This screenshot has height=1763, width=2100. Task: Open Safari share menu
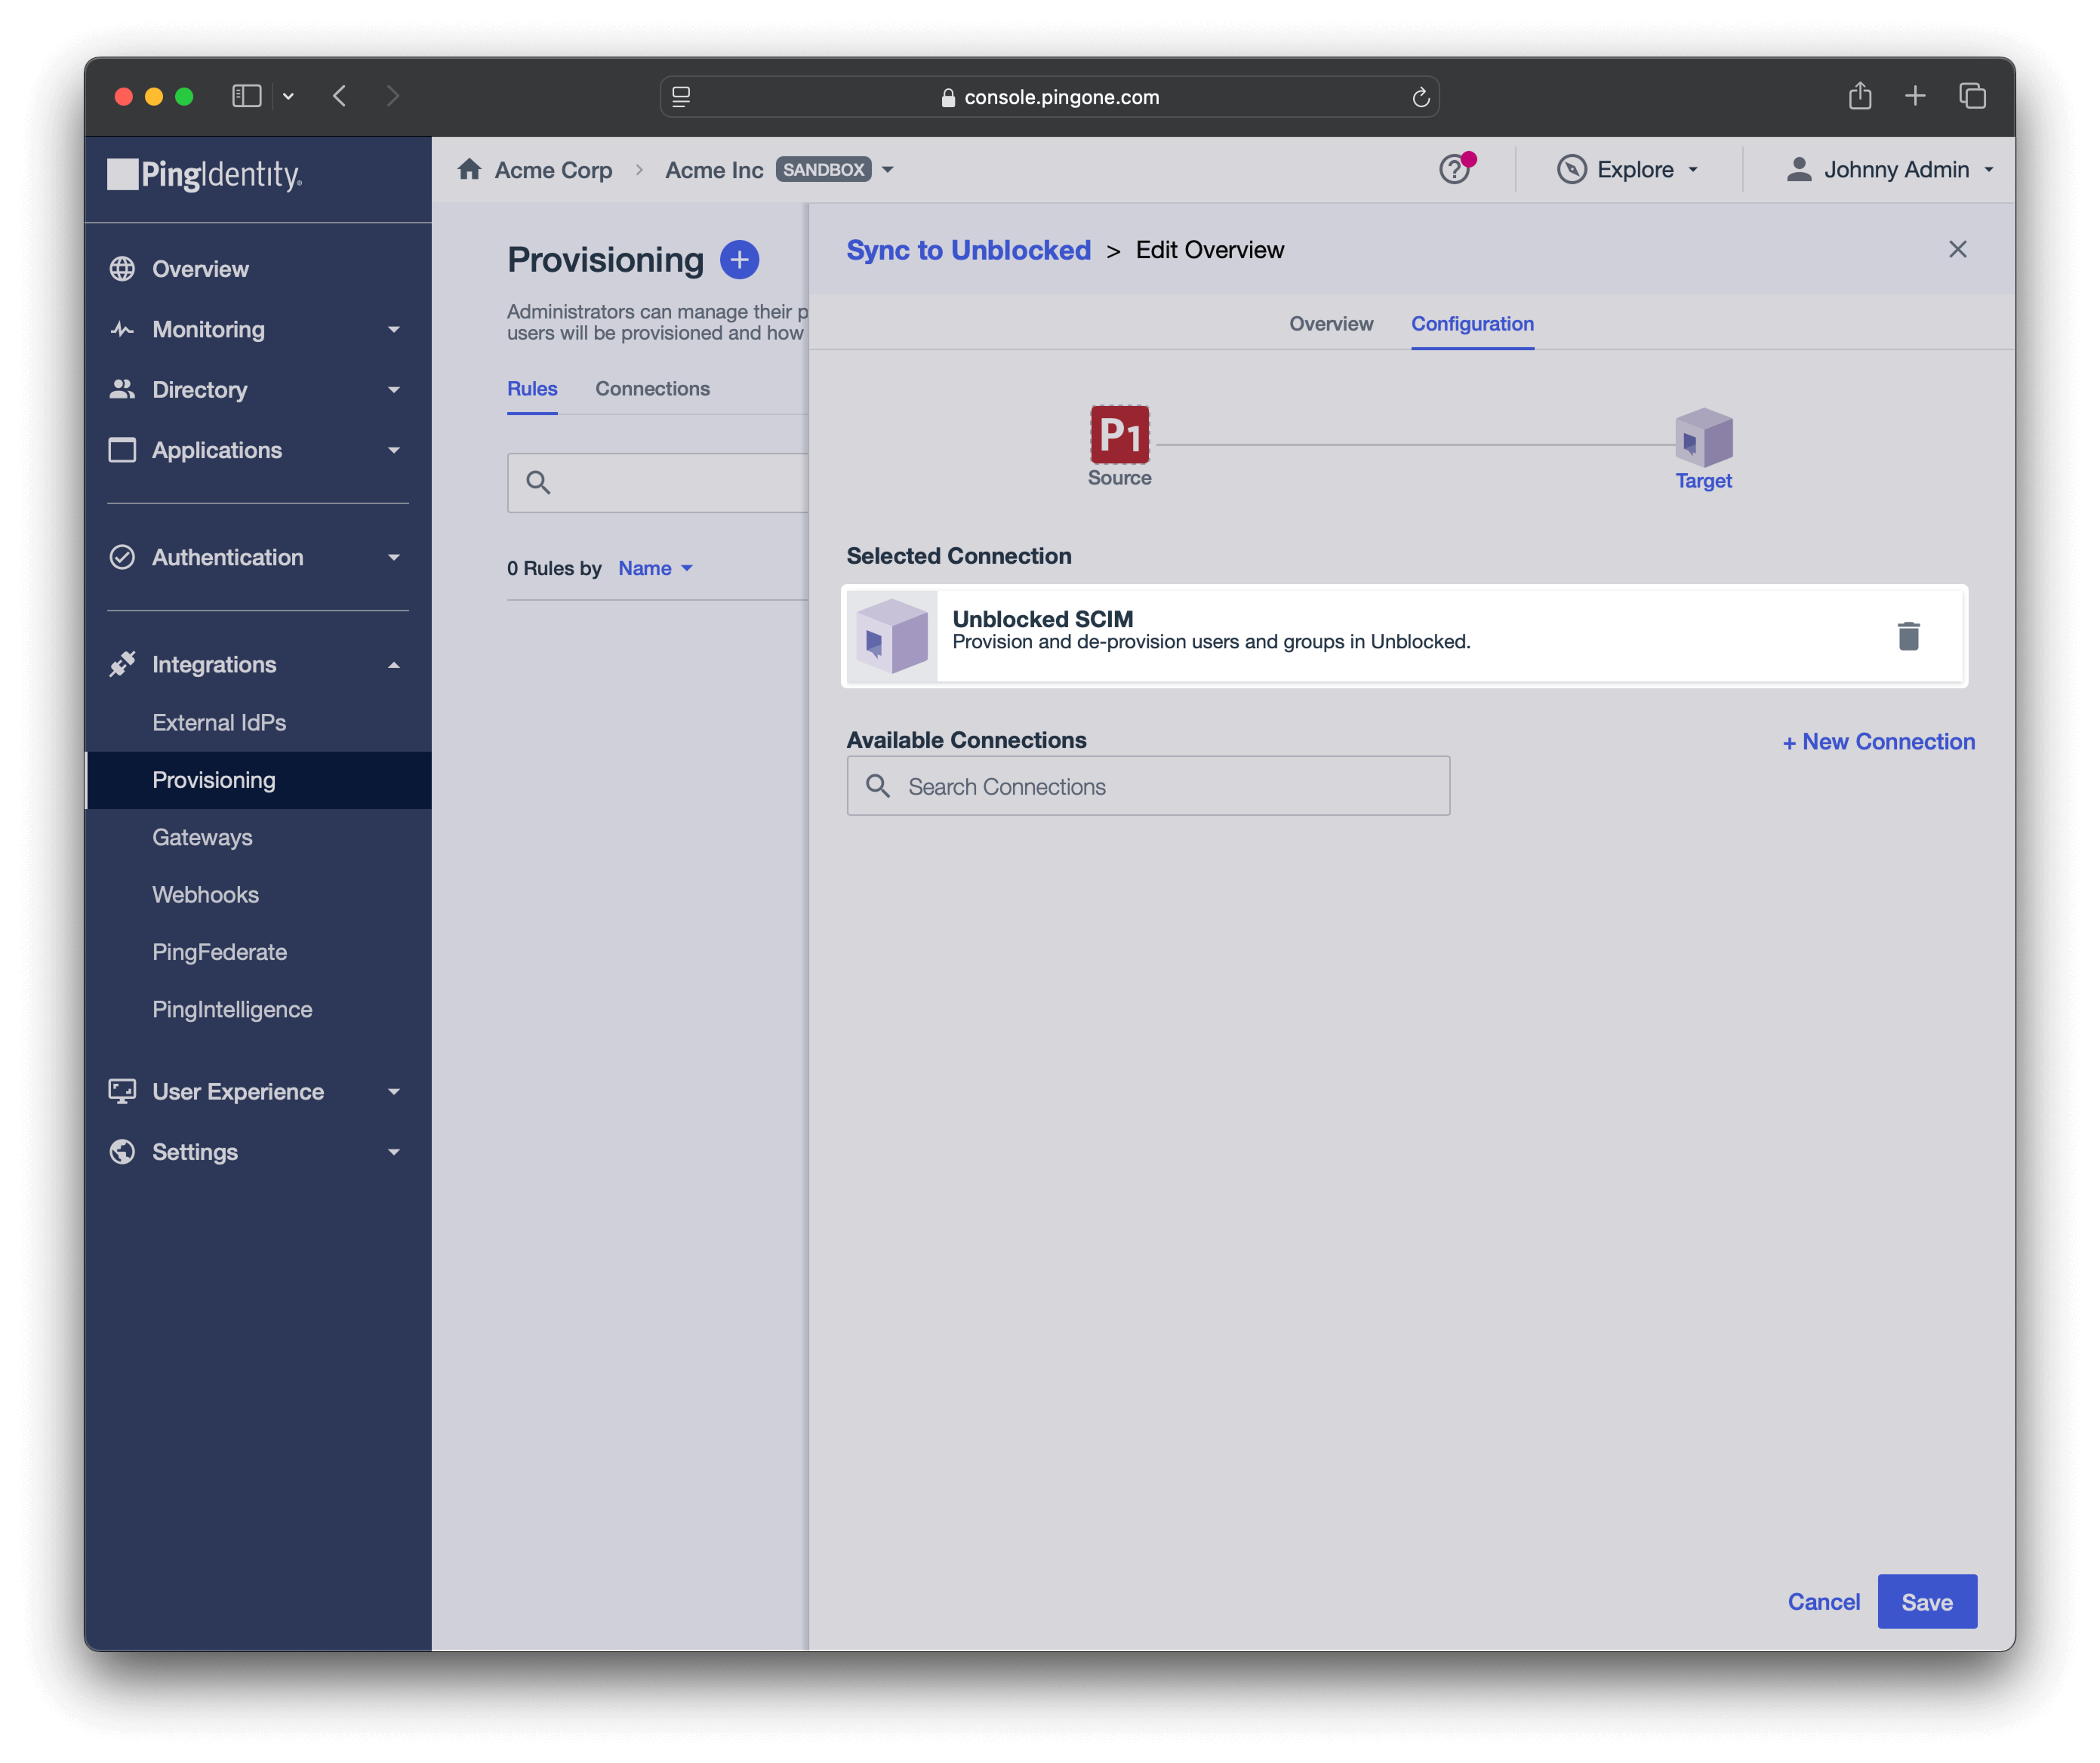pos(1859,96)
